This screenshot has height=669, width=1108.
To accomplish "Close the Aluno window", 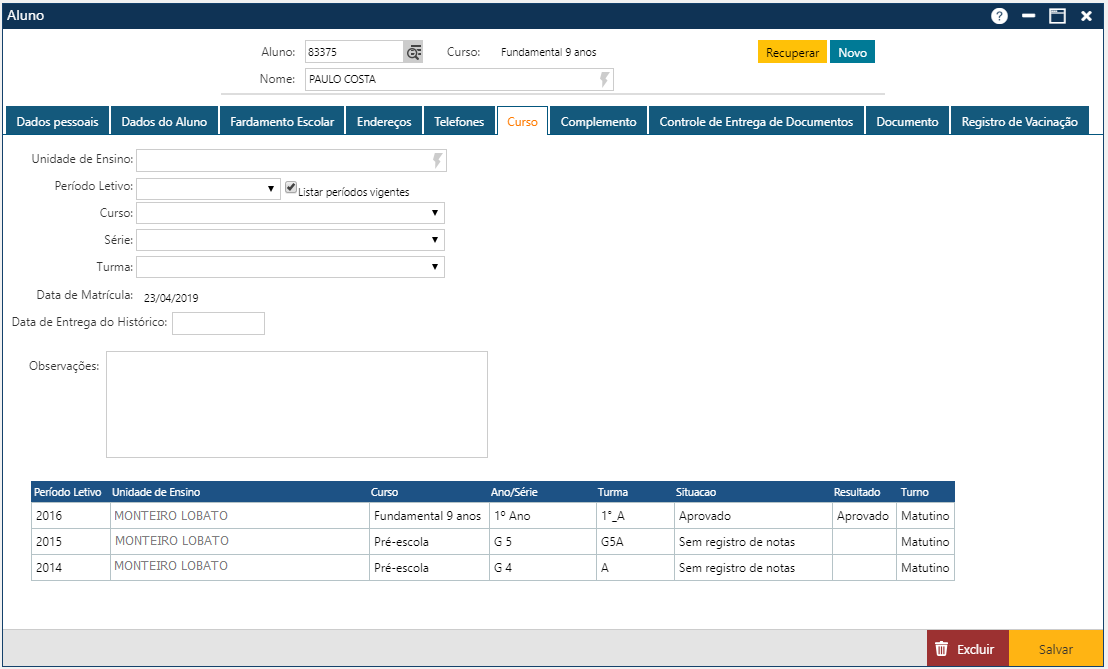I will [1086, 16].
